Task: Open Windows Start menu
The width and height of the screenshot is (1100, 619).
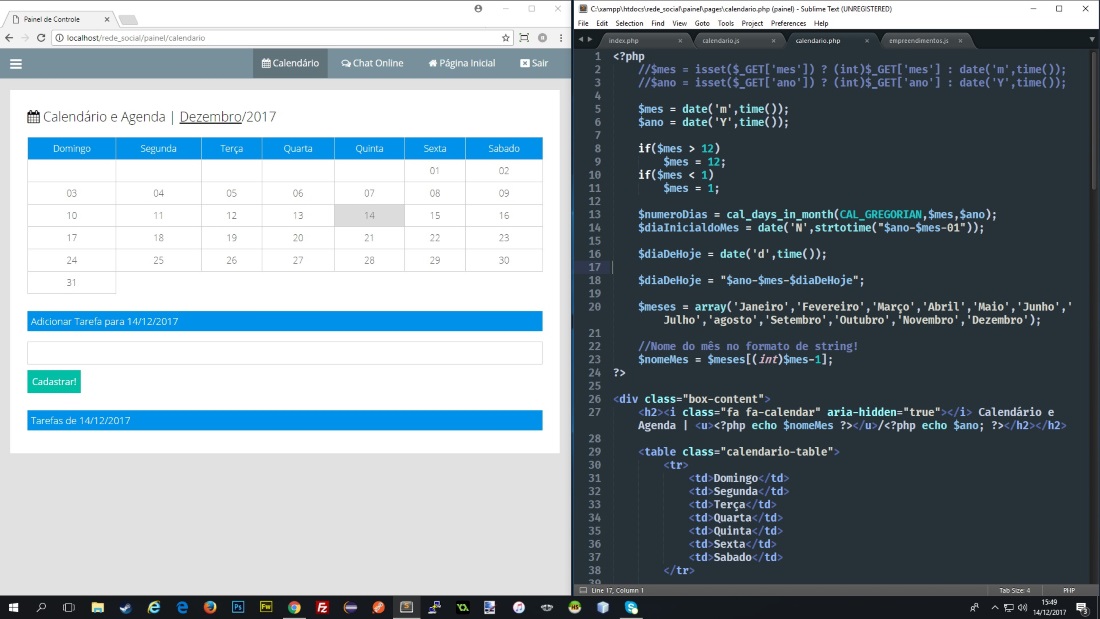Action: click(x=14, y=607)
